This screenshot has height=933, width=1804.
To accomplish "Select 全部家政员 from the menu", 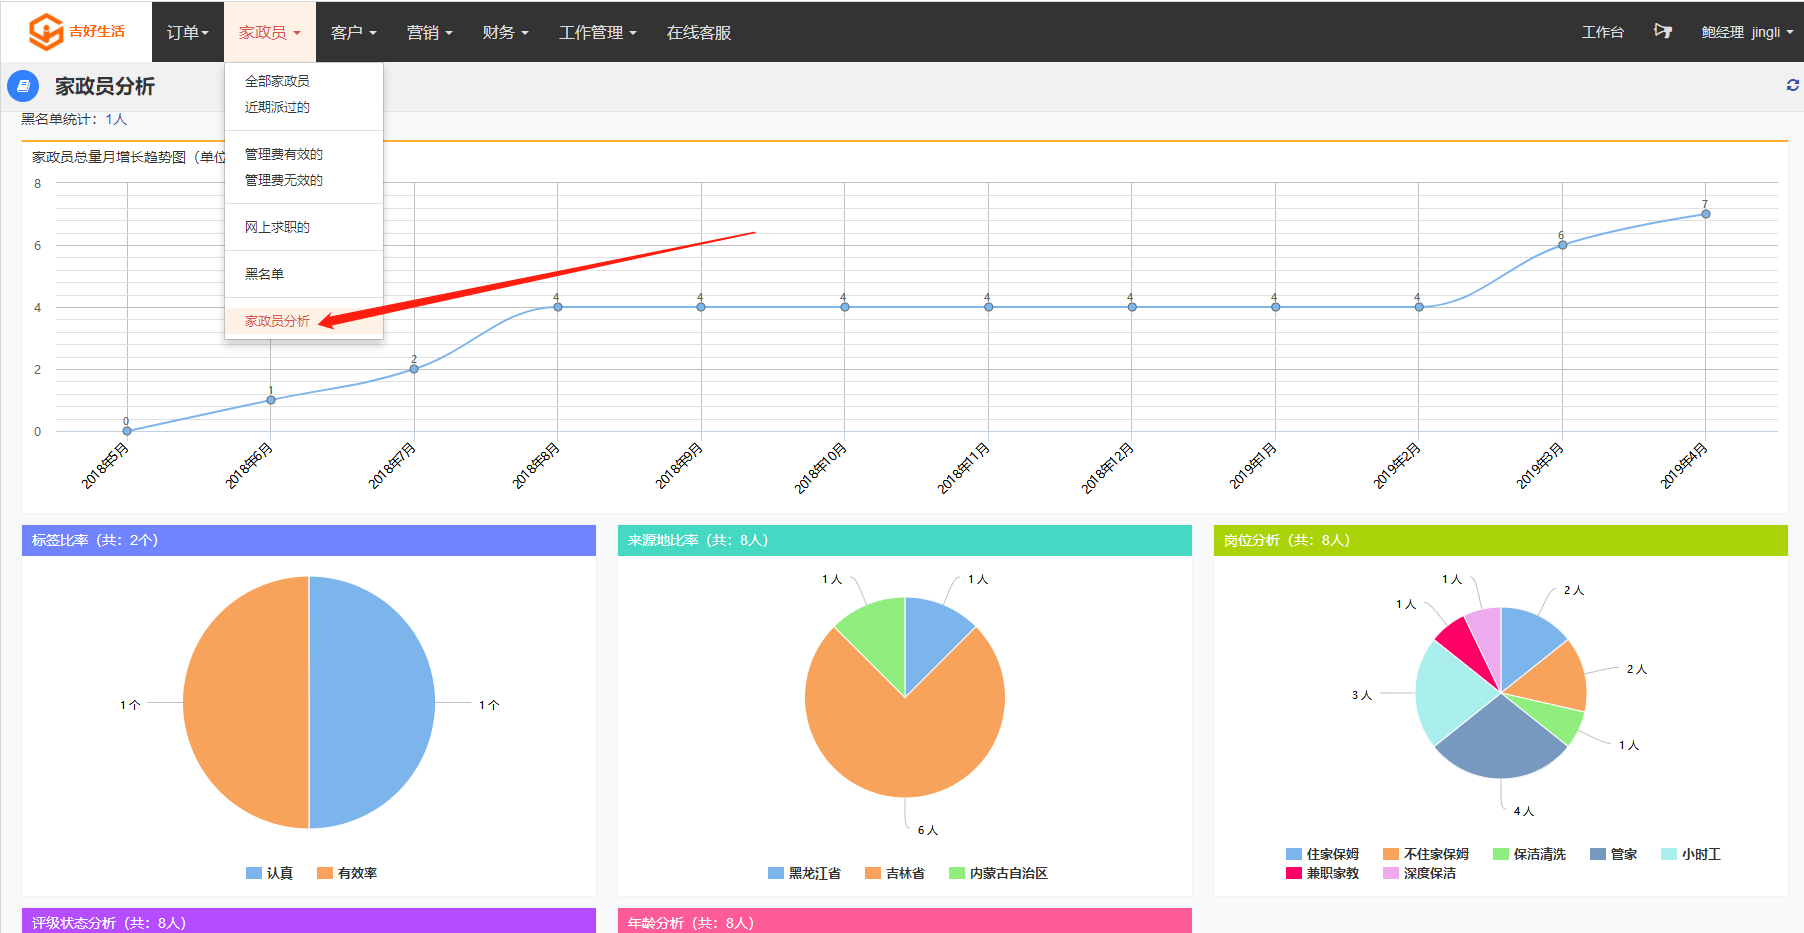I will 304,81.
